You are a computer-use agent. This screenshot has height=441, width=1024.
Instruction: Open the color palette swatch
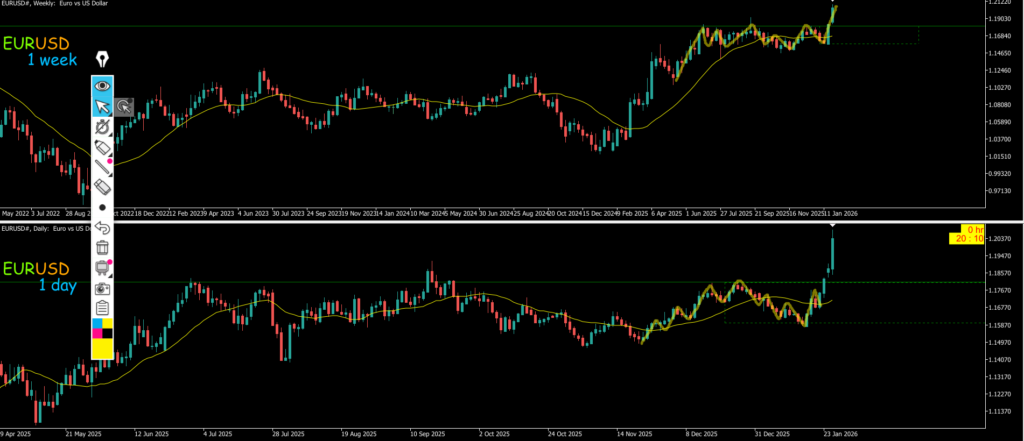click(x=102, y=338)
